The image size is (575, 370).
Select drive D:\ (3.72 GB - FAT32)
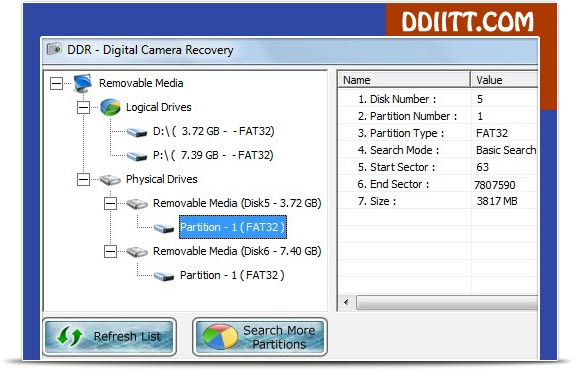[x=213, y=131]
